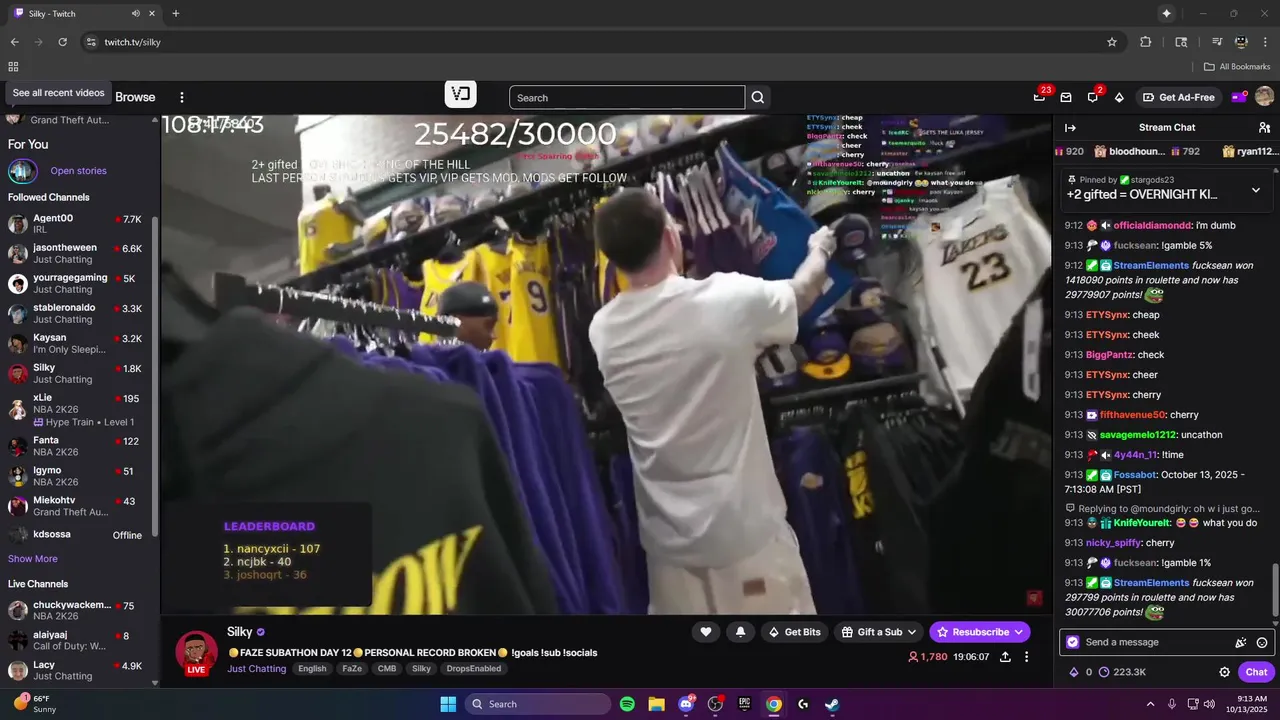Screen dimensions: 1280x720
Task: Open Chrome apps grid icon in bookmarks bar
Action: (13, 67)
